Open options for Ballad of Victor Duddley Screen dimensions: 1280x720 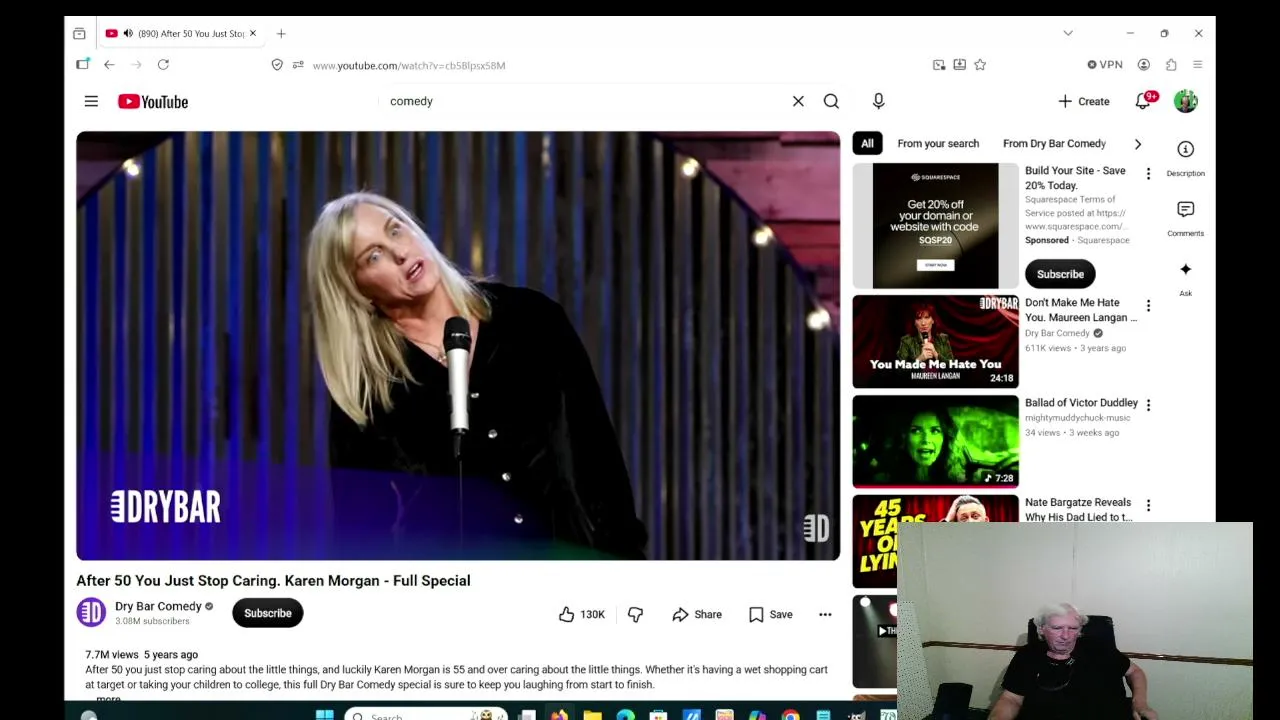pos(1148,405)
